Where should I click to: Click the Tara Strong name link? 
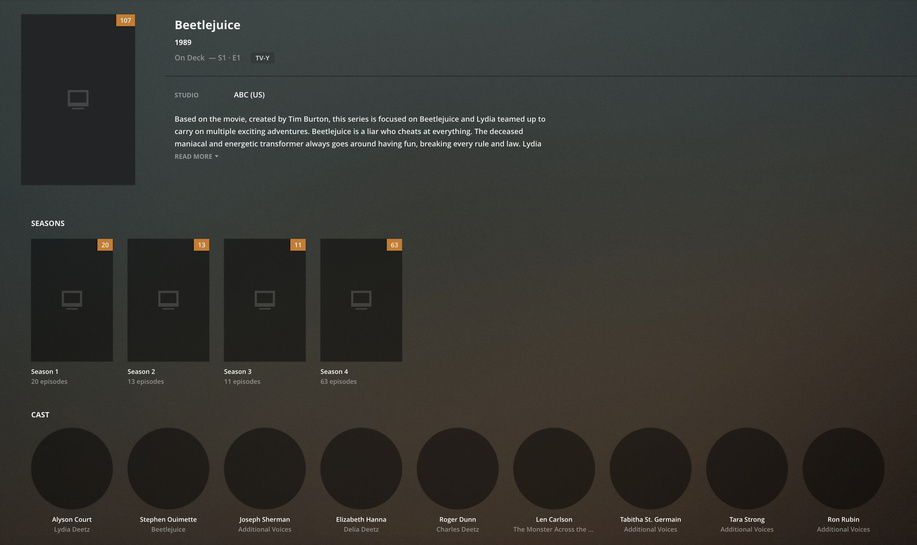[747, 519]
